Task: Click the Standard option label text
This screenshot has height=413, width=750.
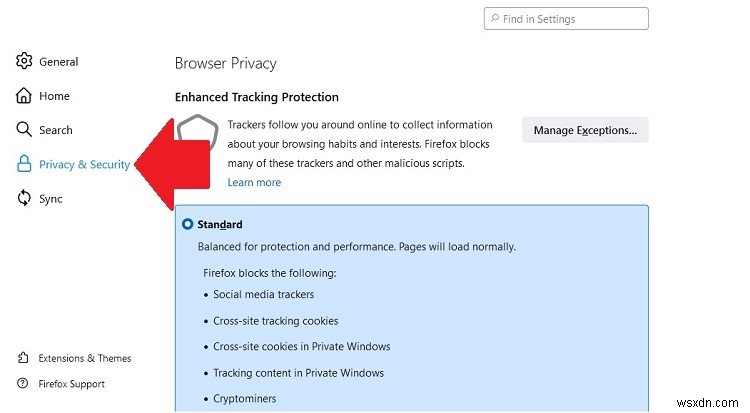Action: pyautogui.click(x=220, y=224)
